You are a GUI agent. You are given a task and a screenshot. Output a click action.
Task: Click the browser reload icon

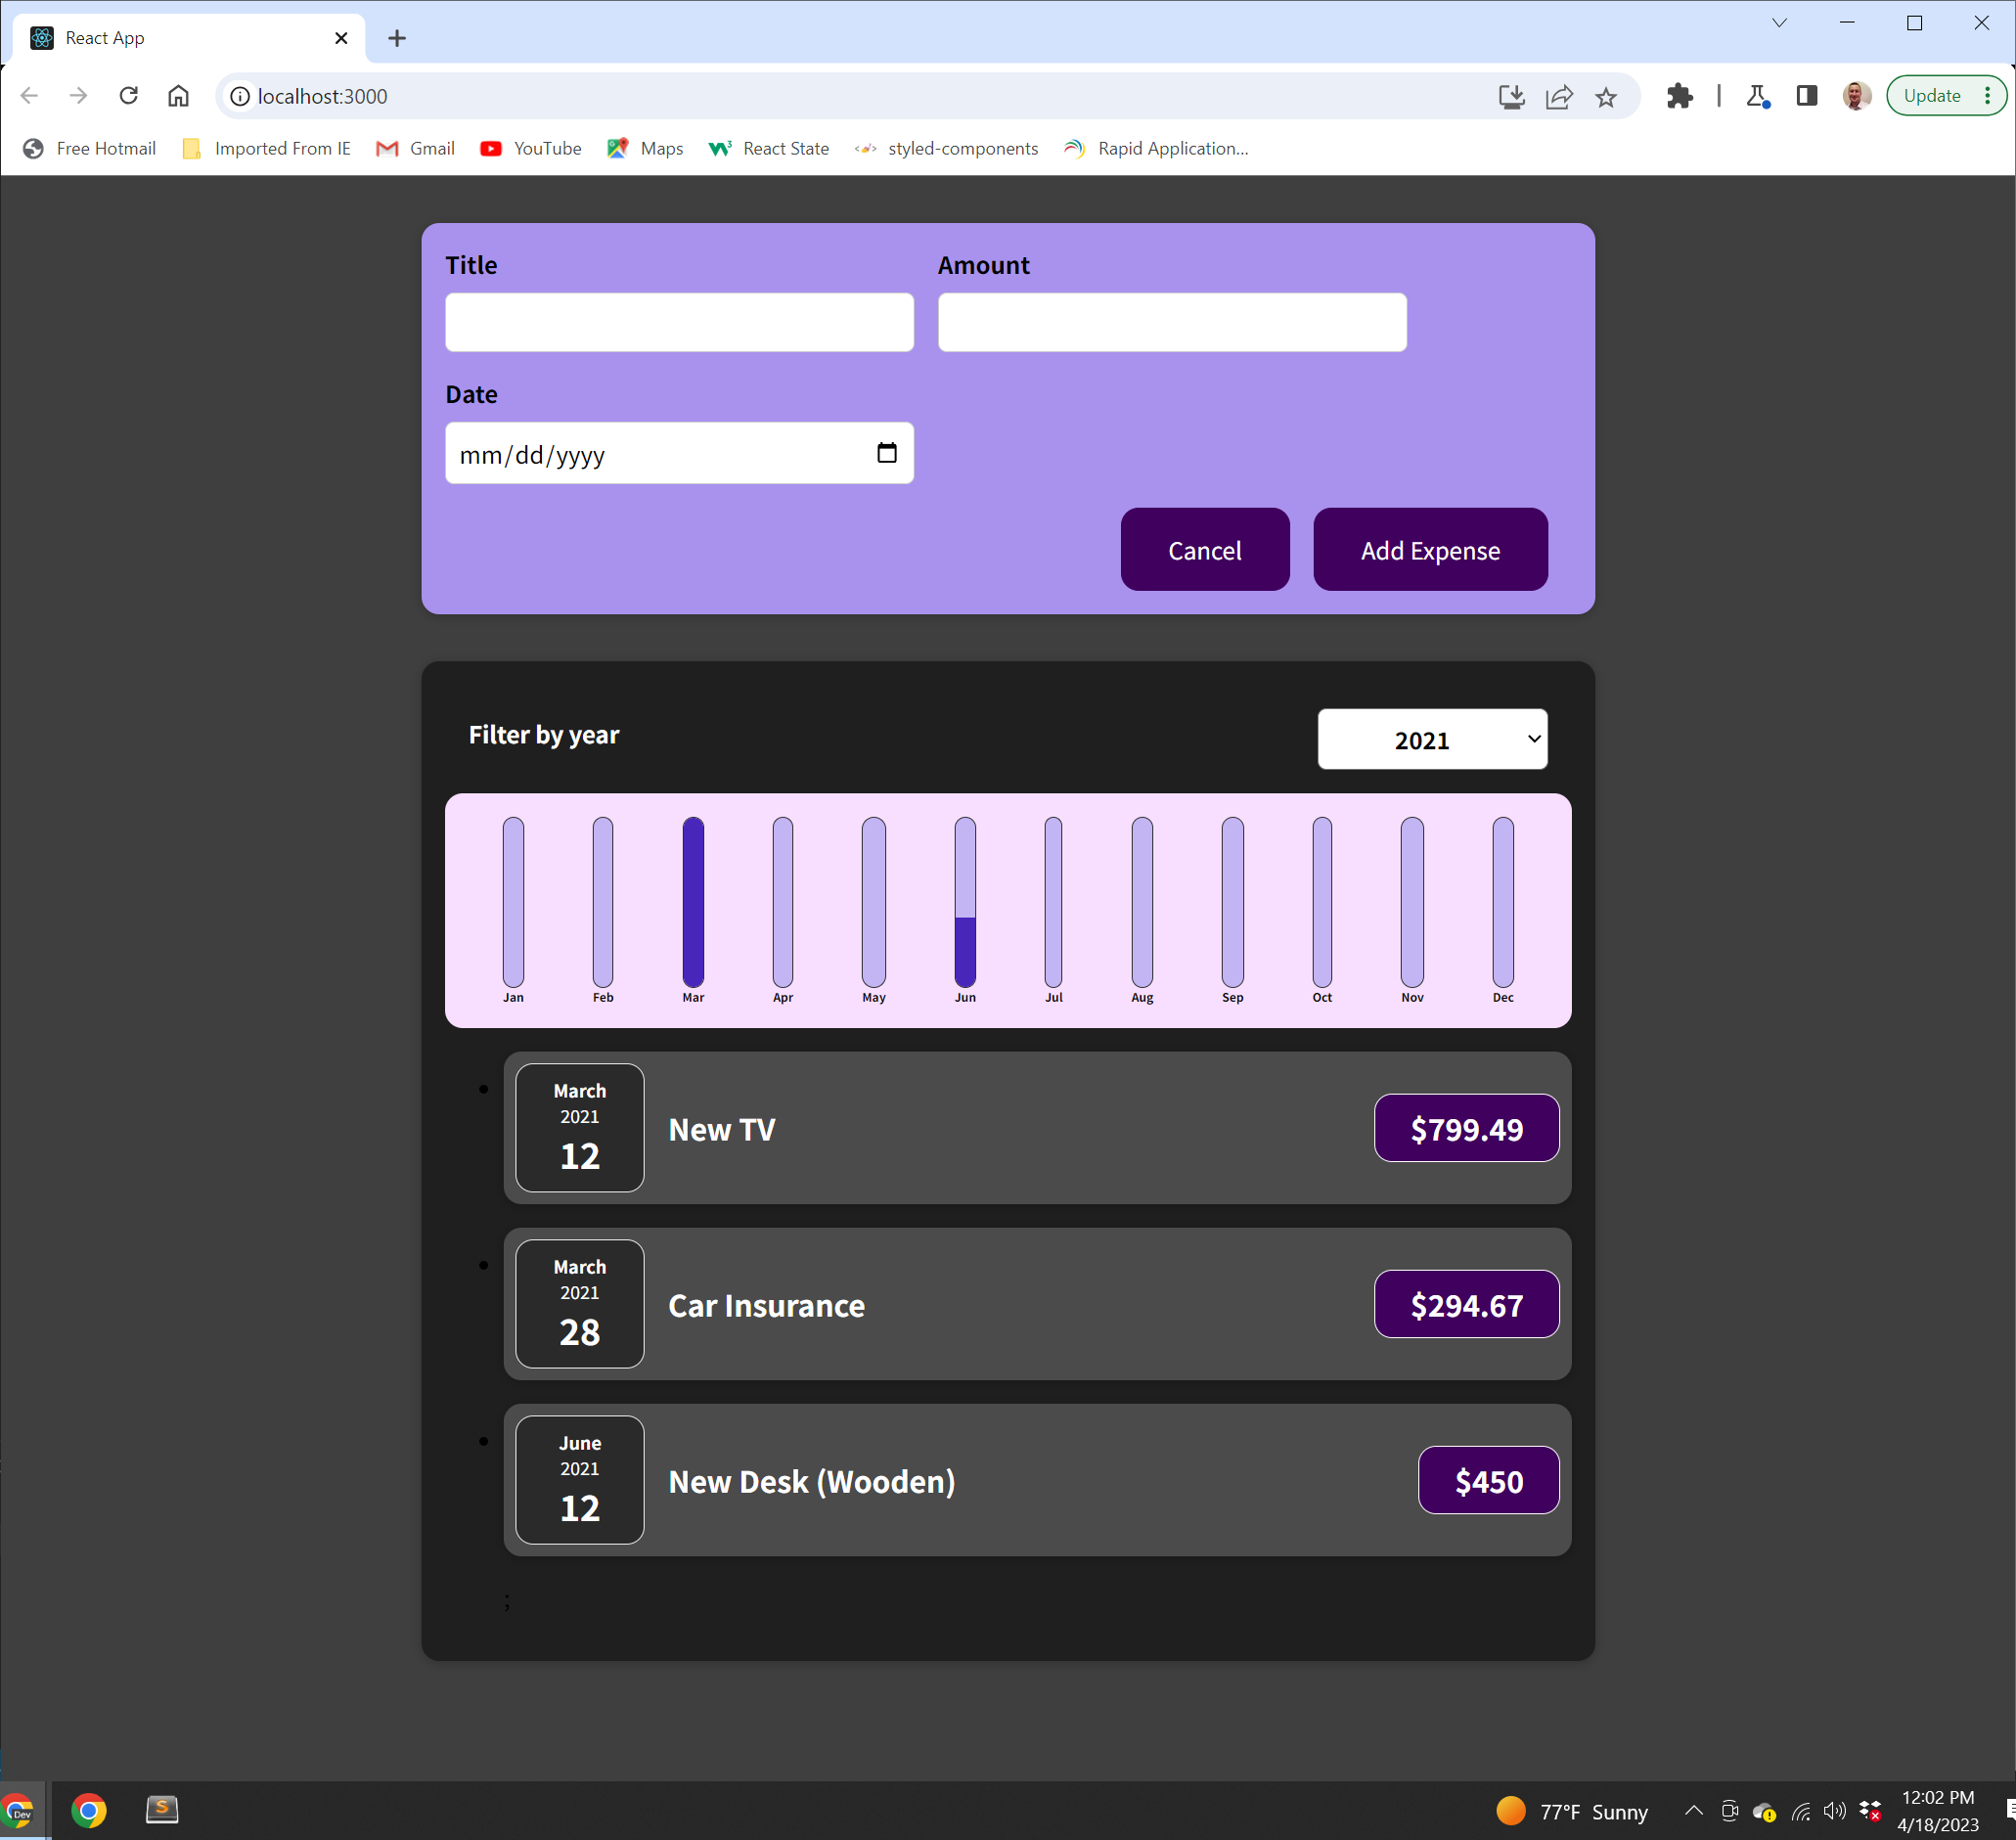point(128,96)
